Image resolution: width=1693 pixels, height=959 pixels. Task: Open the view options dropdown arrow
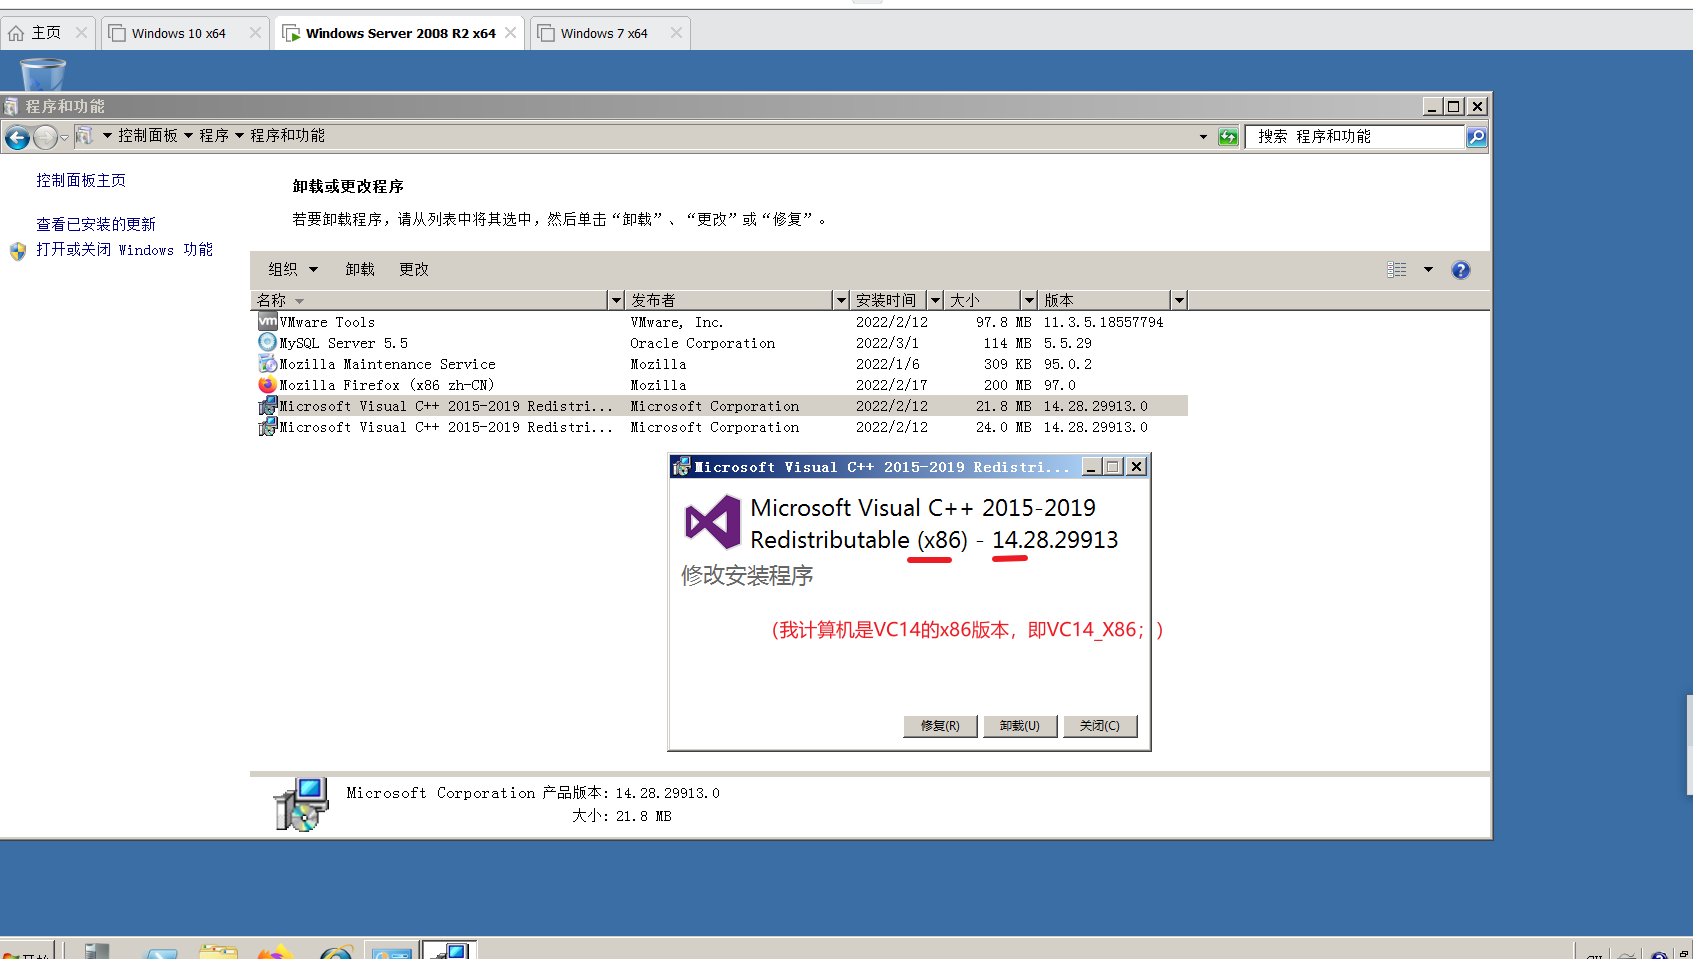pos(1427,269)
